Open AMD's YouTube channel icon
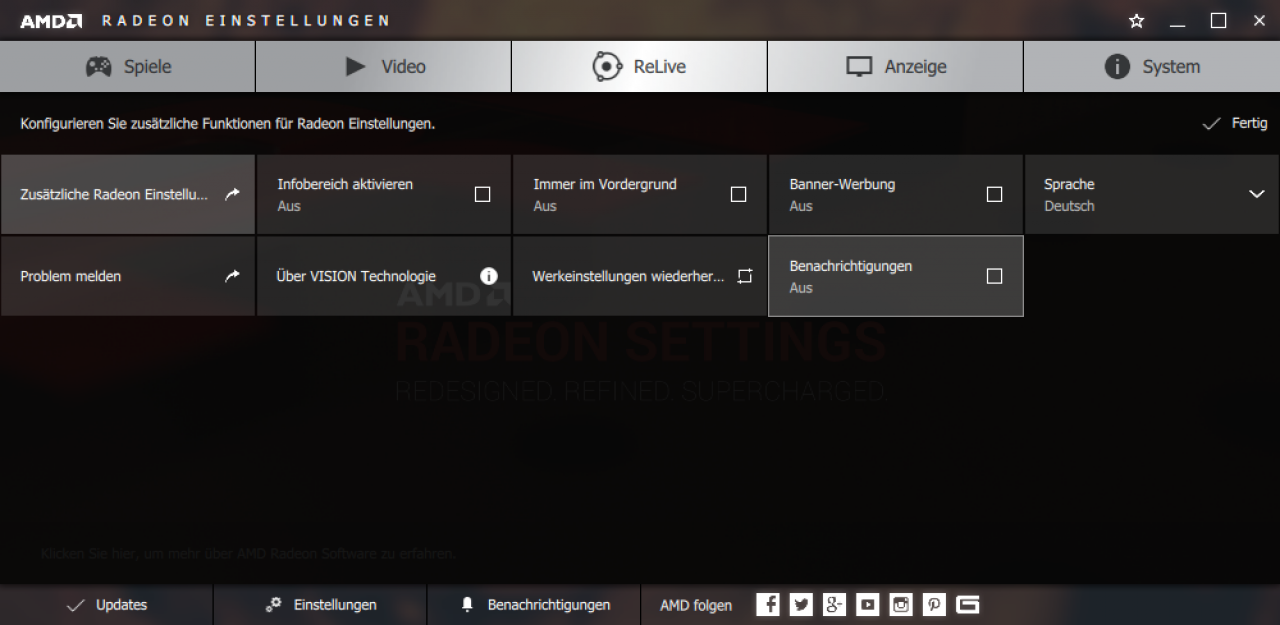This screenshot has height=625, width=1280. (x=868, y=604)
